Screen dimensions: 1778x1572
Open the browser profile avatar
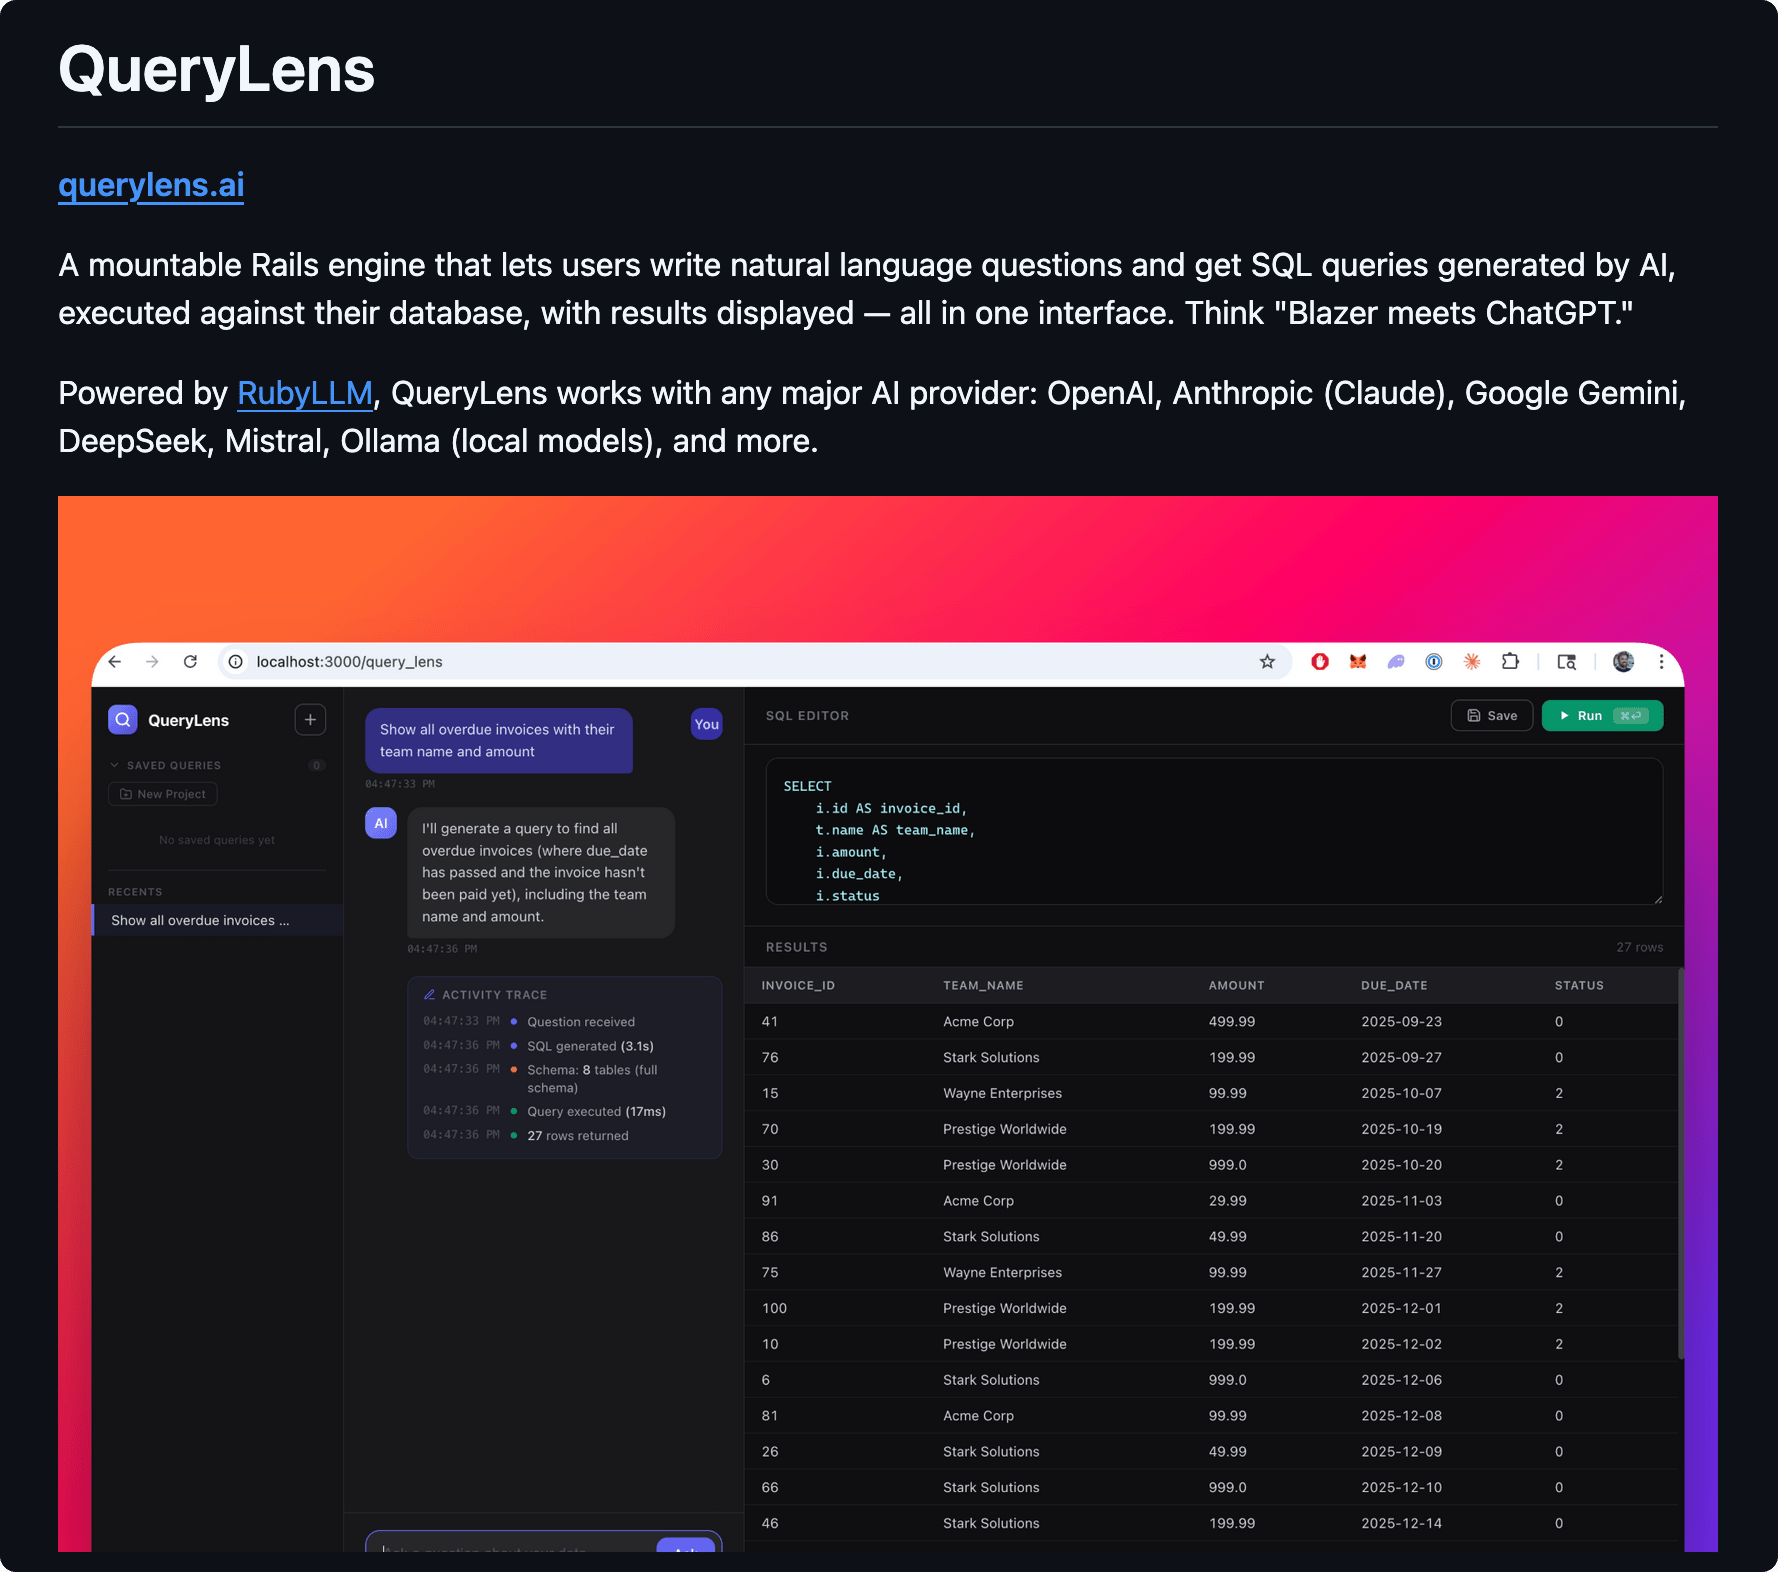tap(1624, 662)
